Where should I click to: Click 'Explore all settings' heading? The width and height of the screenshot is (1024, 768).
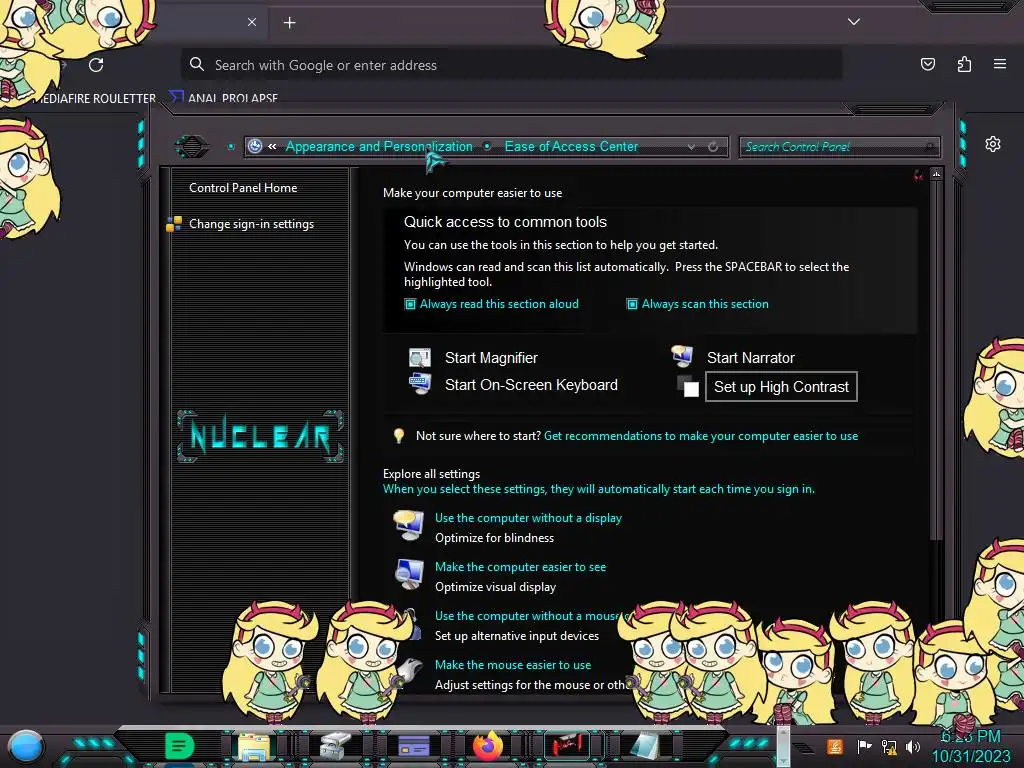click(431, 474)
